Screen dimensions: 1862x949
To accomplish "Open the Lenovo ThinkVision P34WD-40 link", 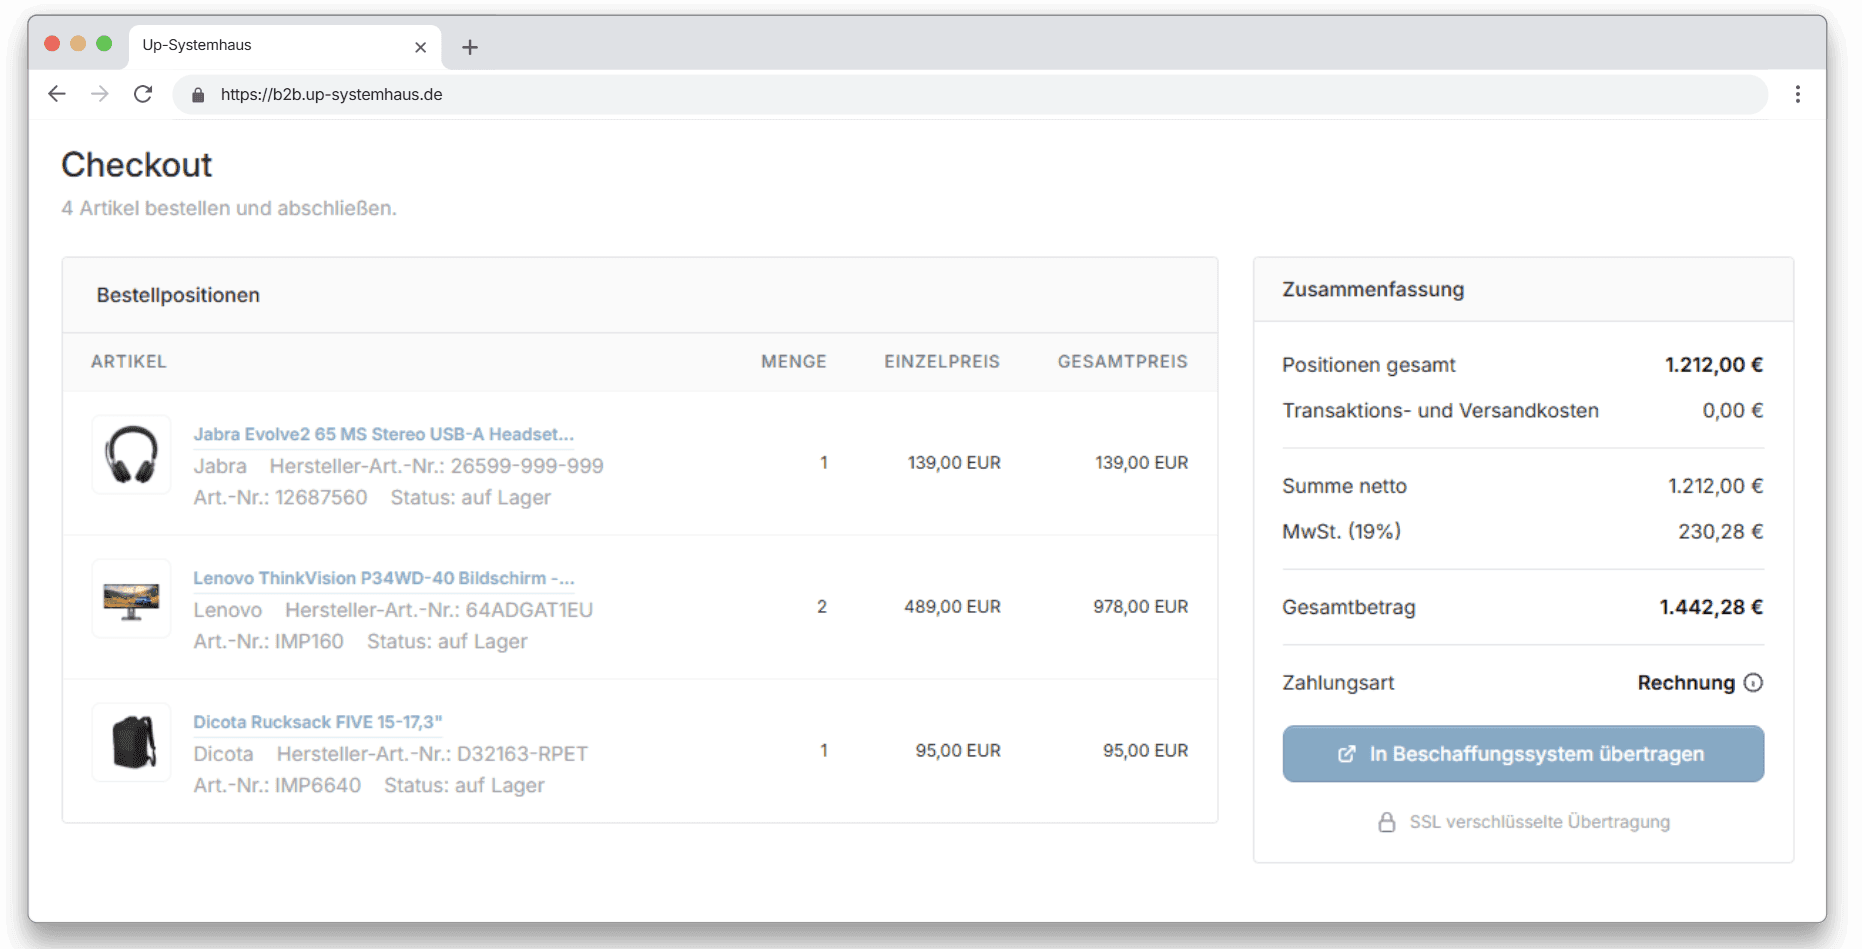I will (x=383, y=578).
